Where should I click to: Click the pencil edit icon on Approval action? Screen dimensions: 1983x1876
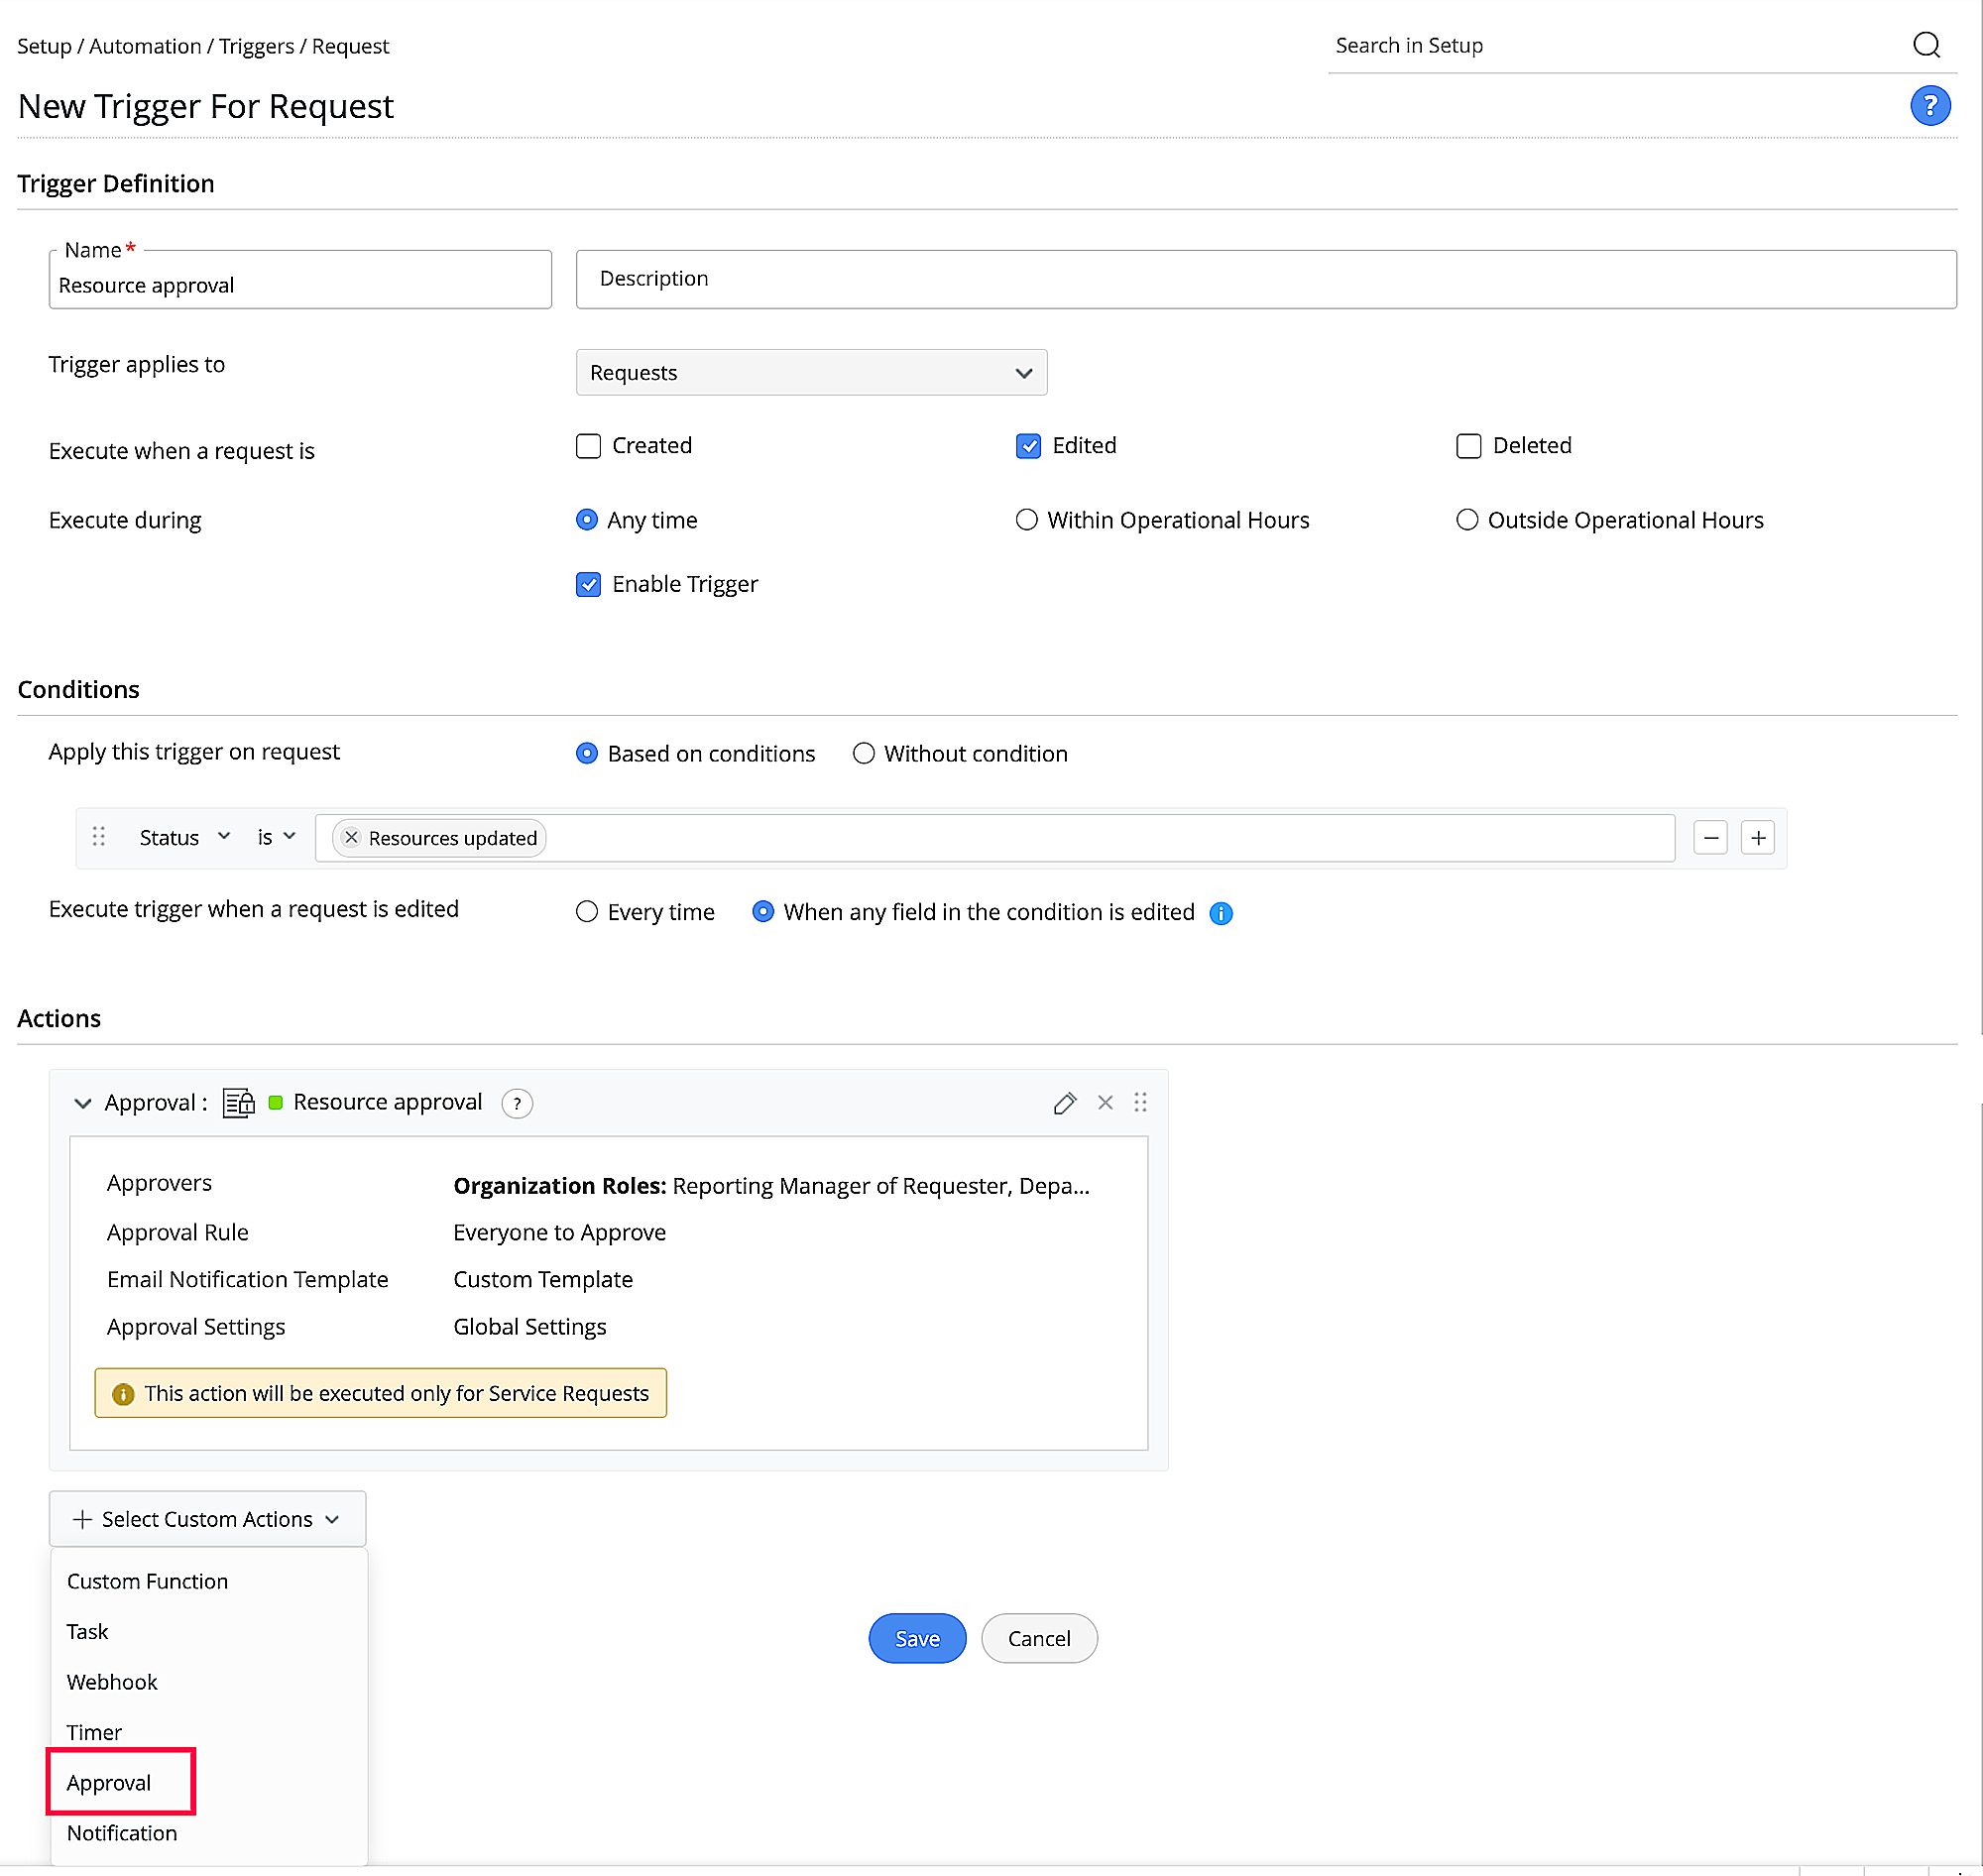coord(1064,1102)
